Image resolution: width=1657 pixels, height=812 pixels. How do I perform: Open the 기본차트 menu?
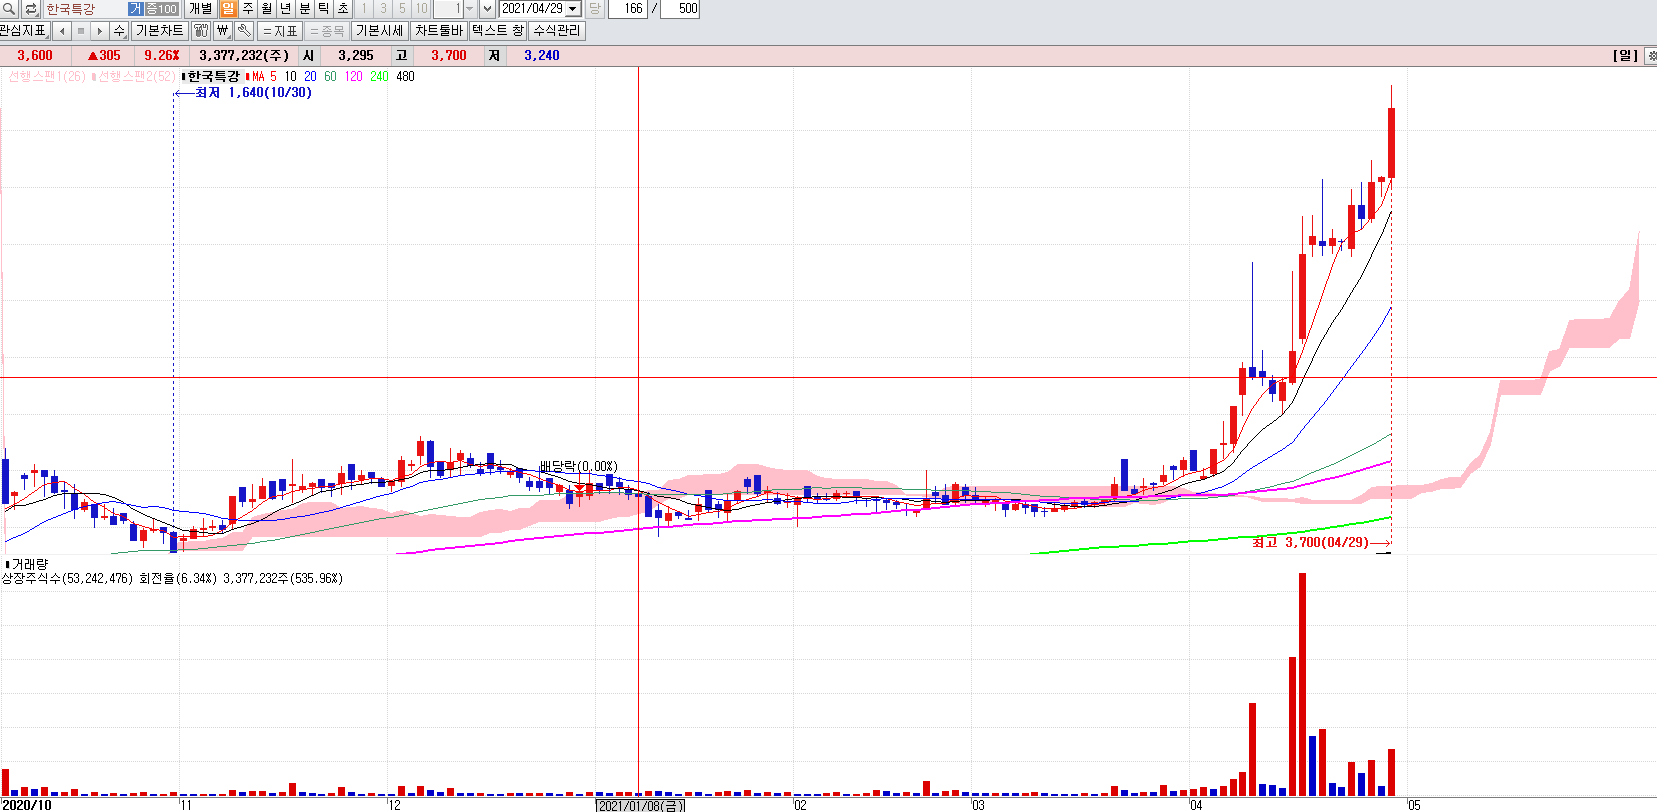[x=160, y=31]
